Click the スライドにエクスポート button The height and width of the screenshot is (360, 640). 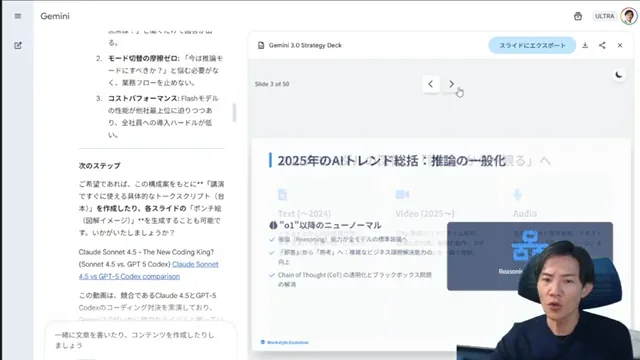point(532,45)
